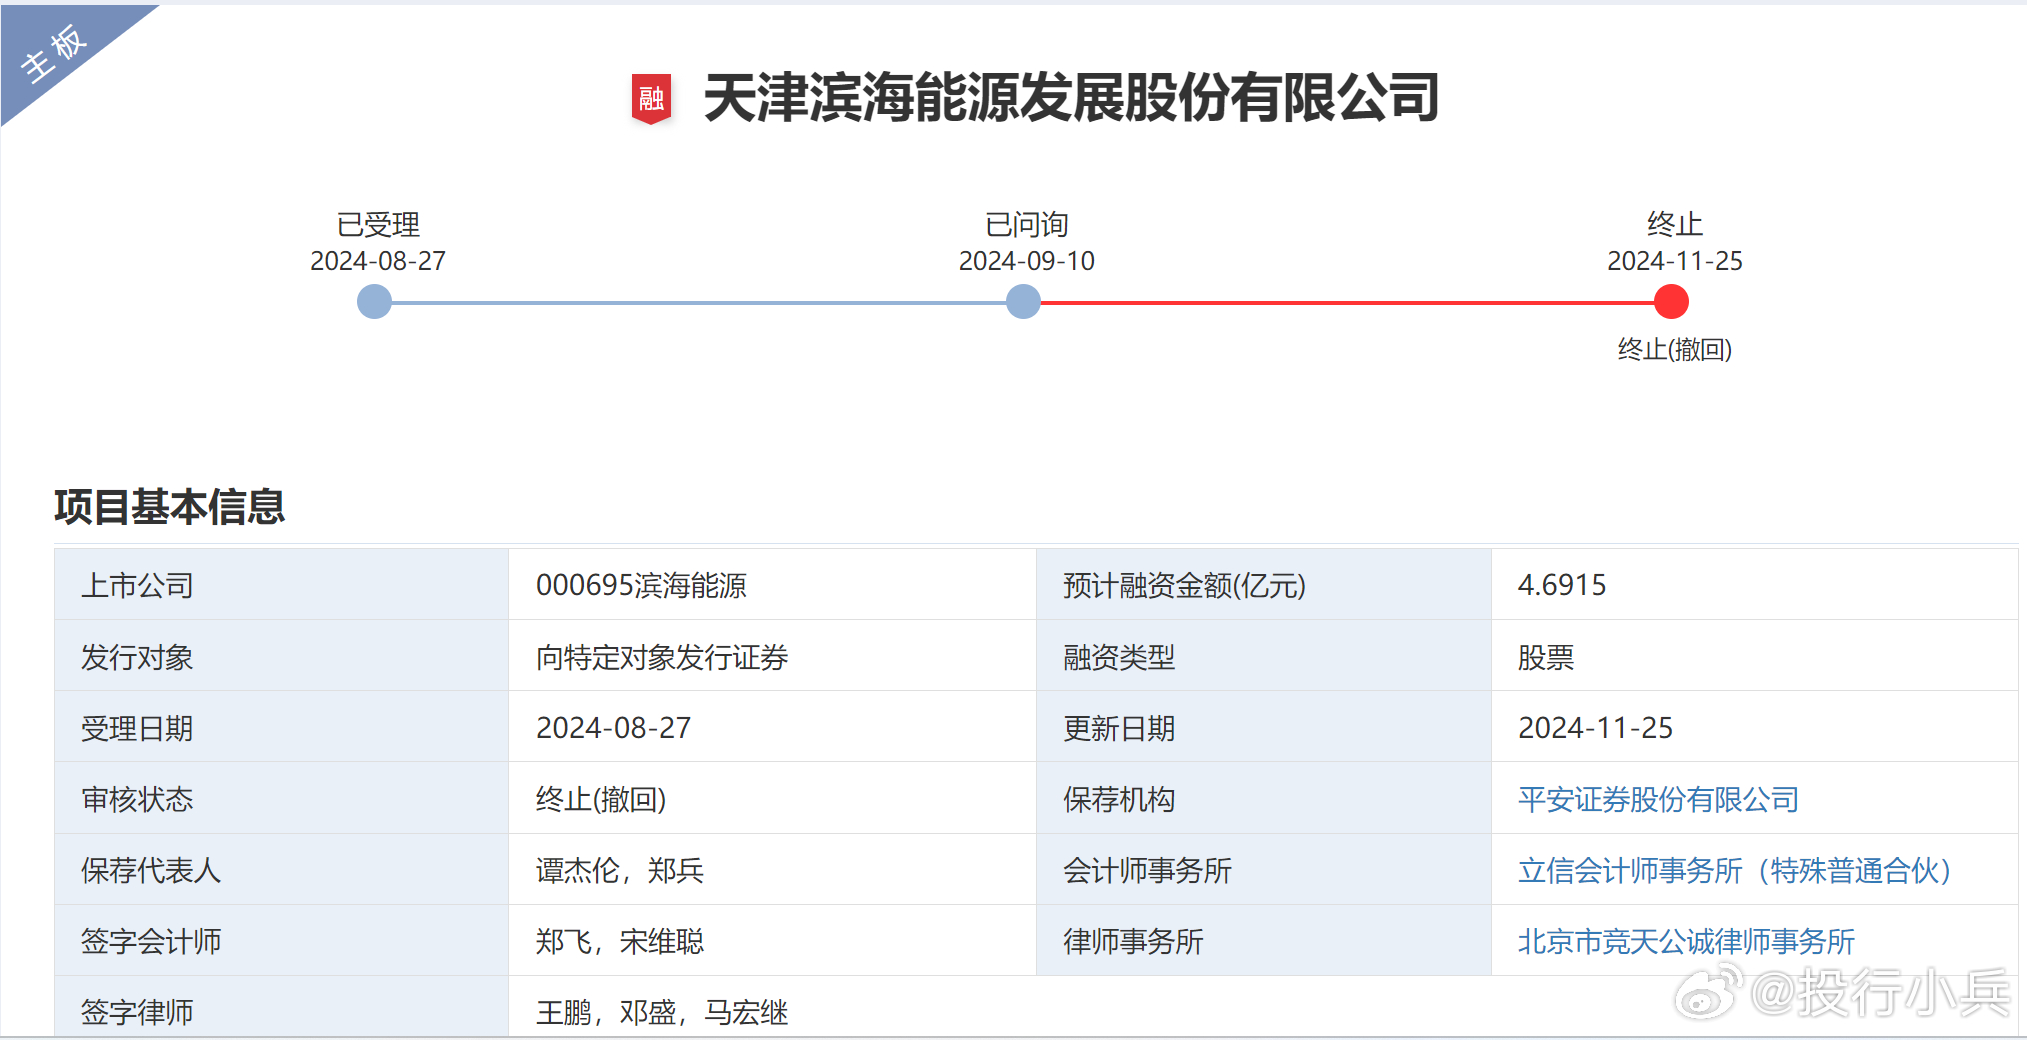This screenshot has height=1040, width=2027.
Task: Open 北京市竞天公诚律师事务所 link
Action: [1686, 941]
